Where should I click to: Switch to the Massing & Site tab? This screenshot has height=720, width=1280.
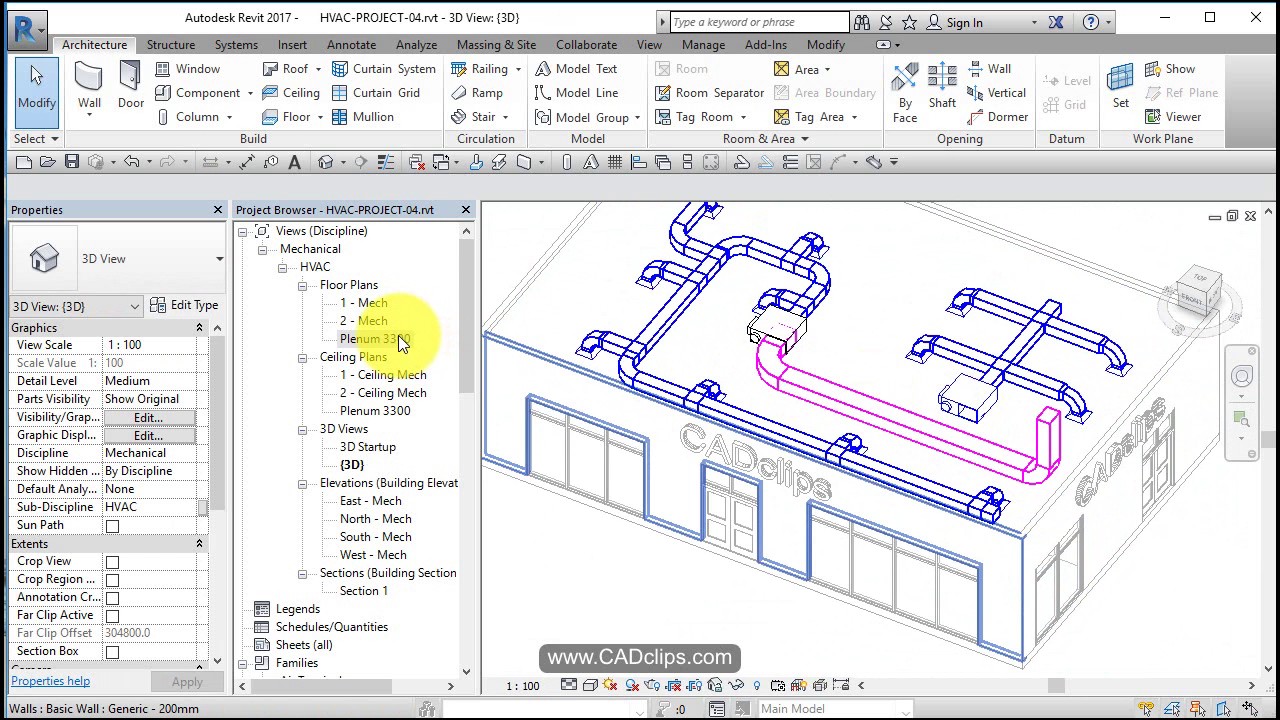tap(496, 45)
